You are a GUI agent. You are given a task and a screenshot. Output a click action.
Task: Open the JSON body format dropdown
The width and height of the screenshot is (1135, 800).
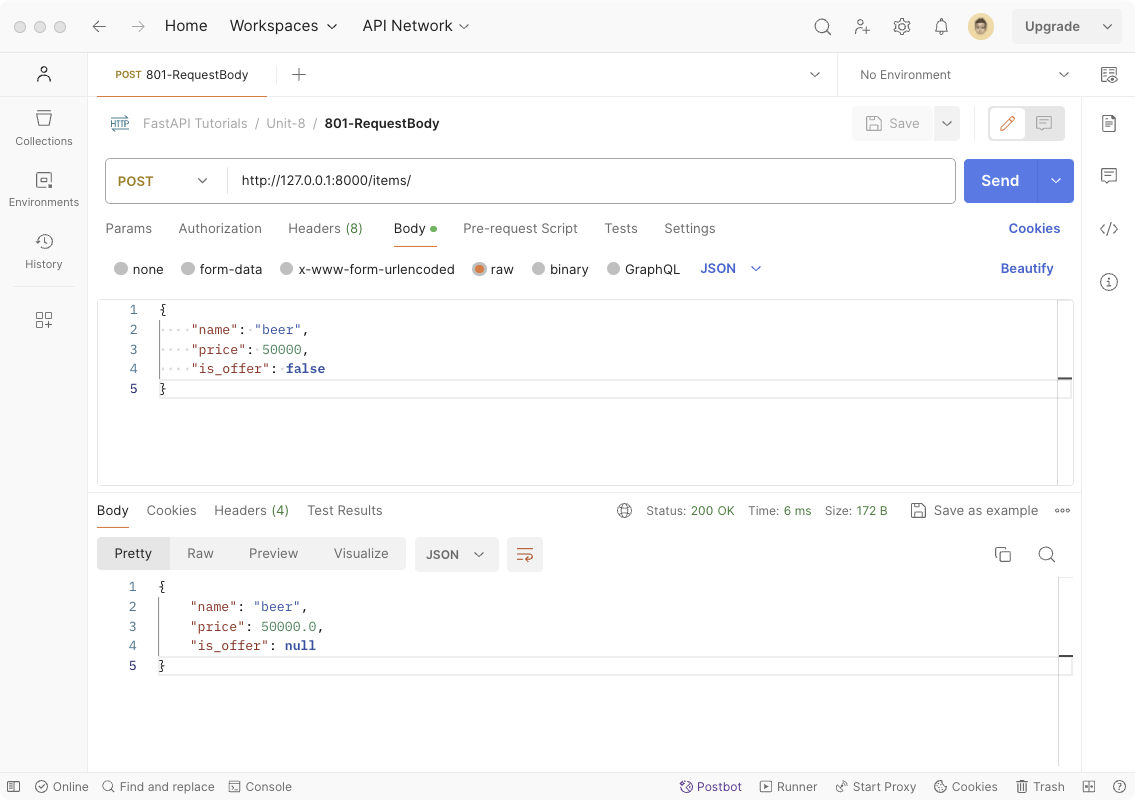pyautogui.click(x=731, y=268)
